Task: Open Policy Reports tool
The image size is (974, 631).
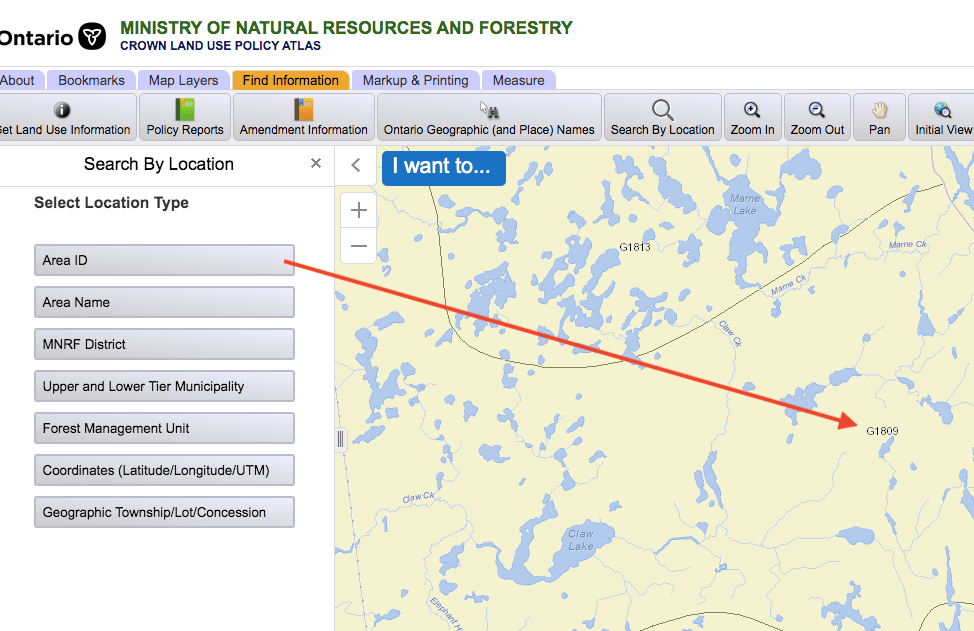Action: [184, 117]
